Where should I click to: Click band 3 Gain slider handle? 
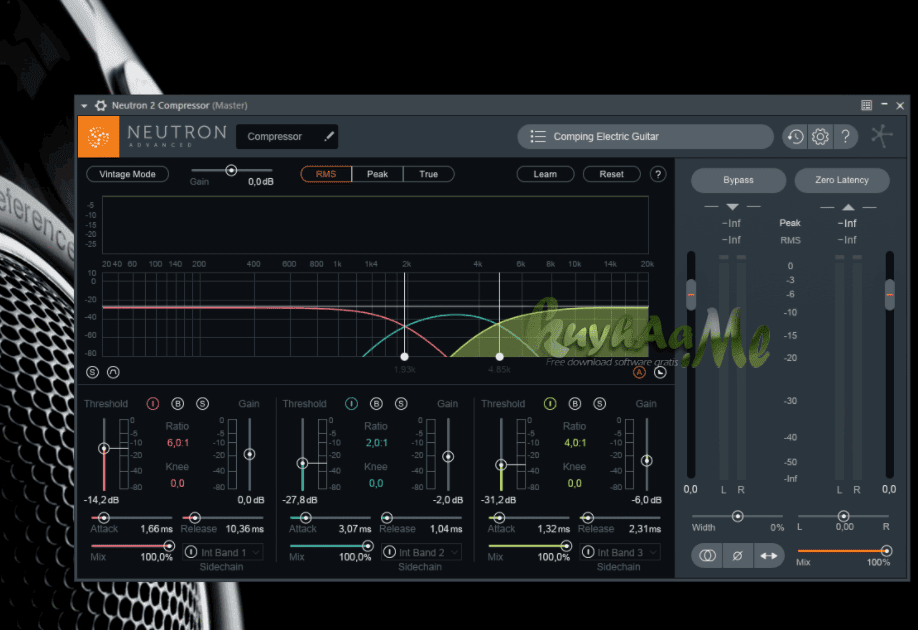(646, 461)
